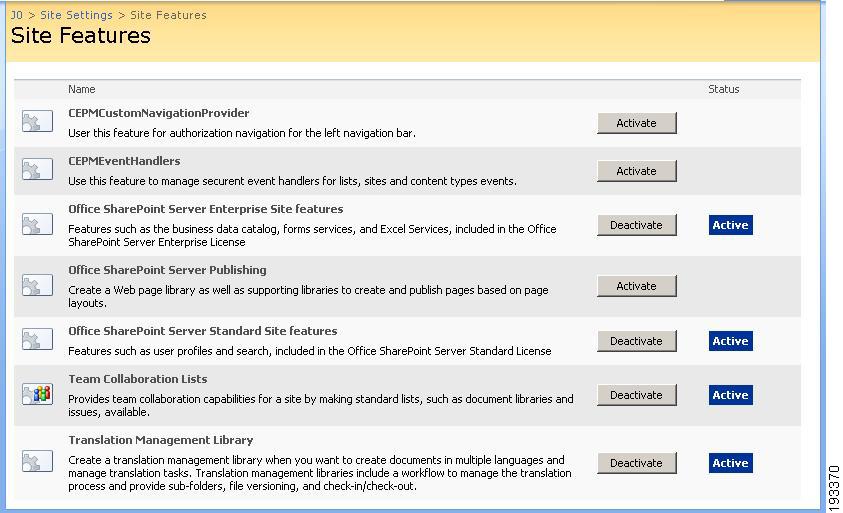Click the Active status badge for Translation Management Library
Image resolution: width=843 pixels, height=513 pixels.
[731, 463]
